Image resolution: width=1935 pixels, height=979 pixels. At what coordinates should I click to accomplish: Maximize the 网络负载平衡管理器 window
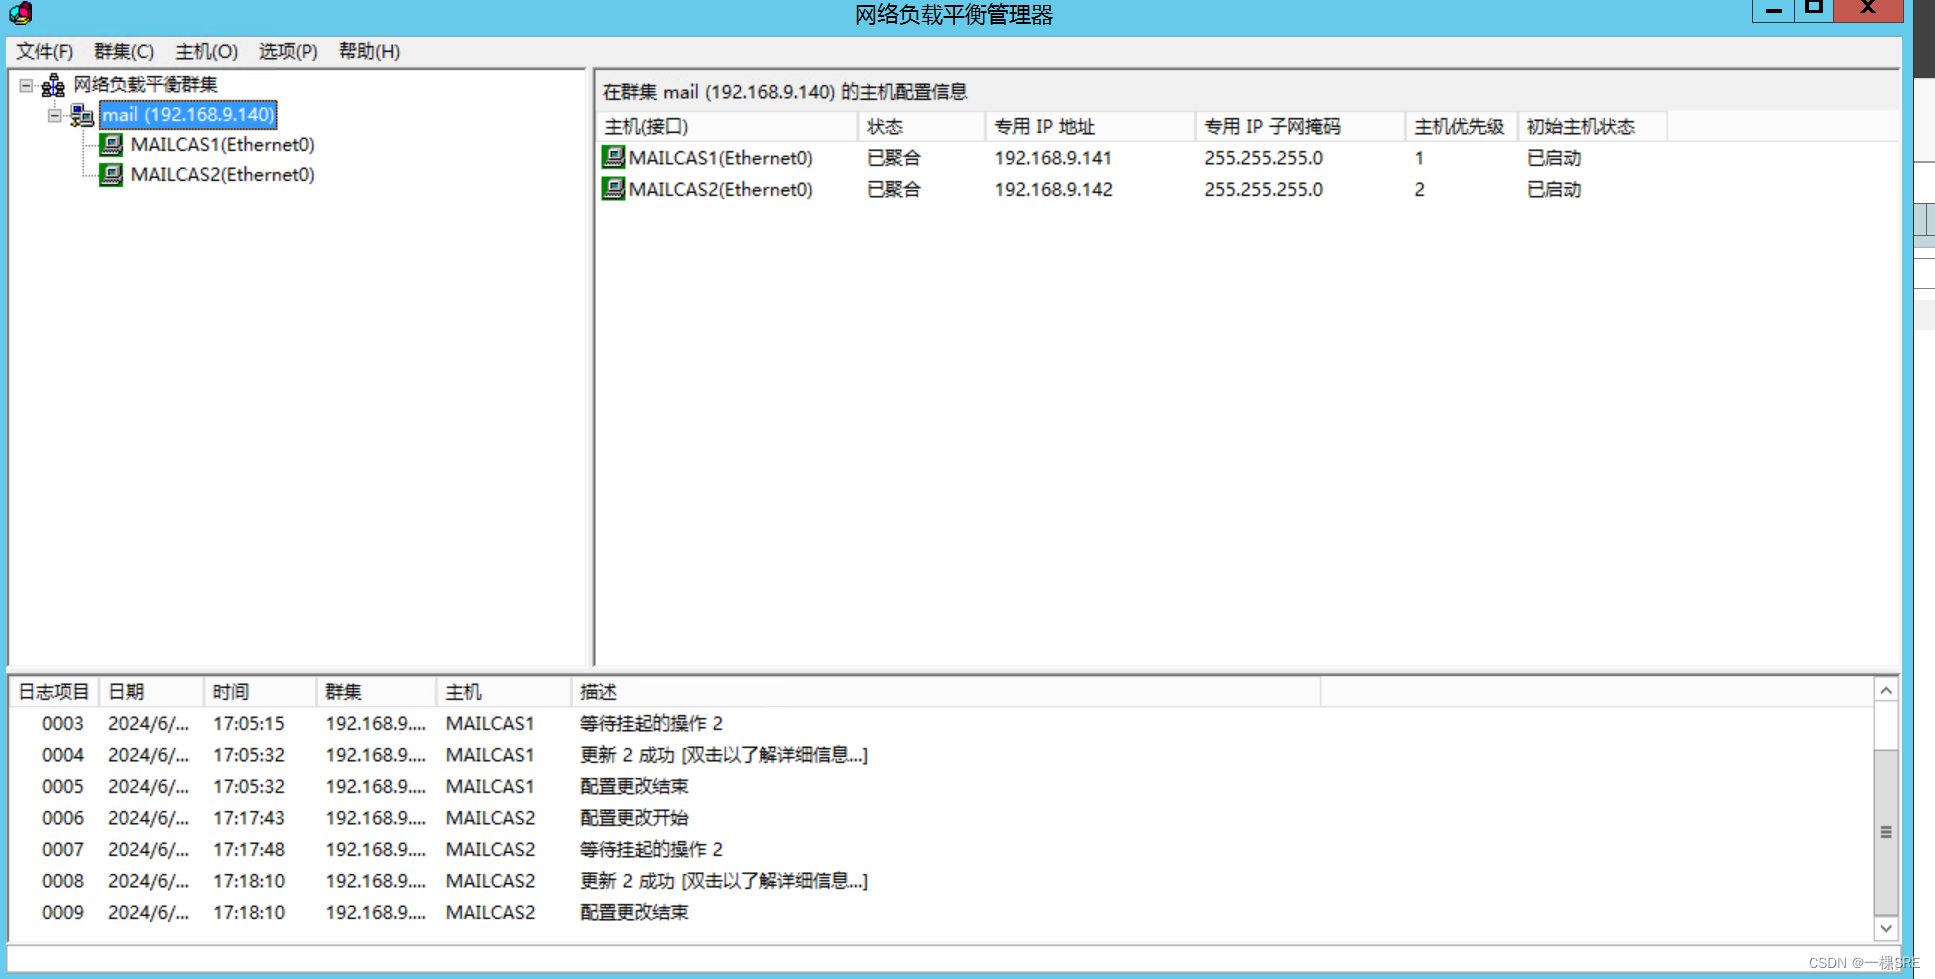click(x=1814, y=10)
